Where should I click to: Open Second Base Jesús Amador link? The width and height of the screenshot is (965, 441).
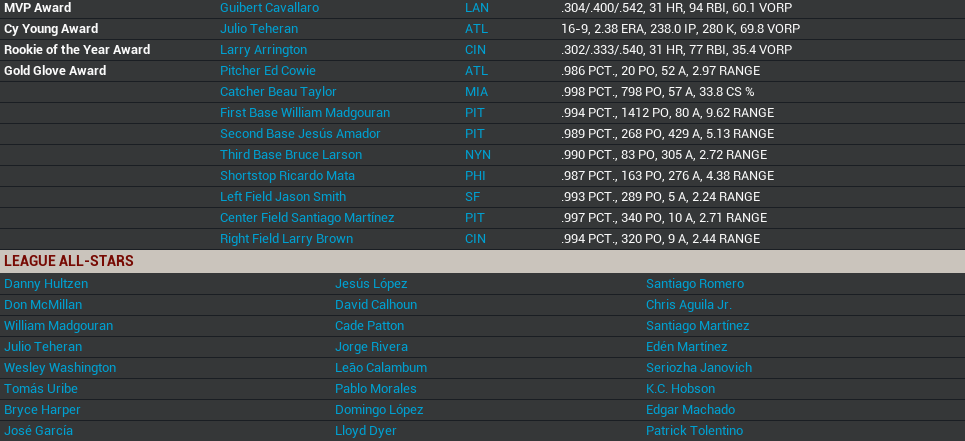coord(300,134)
